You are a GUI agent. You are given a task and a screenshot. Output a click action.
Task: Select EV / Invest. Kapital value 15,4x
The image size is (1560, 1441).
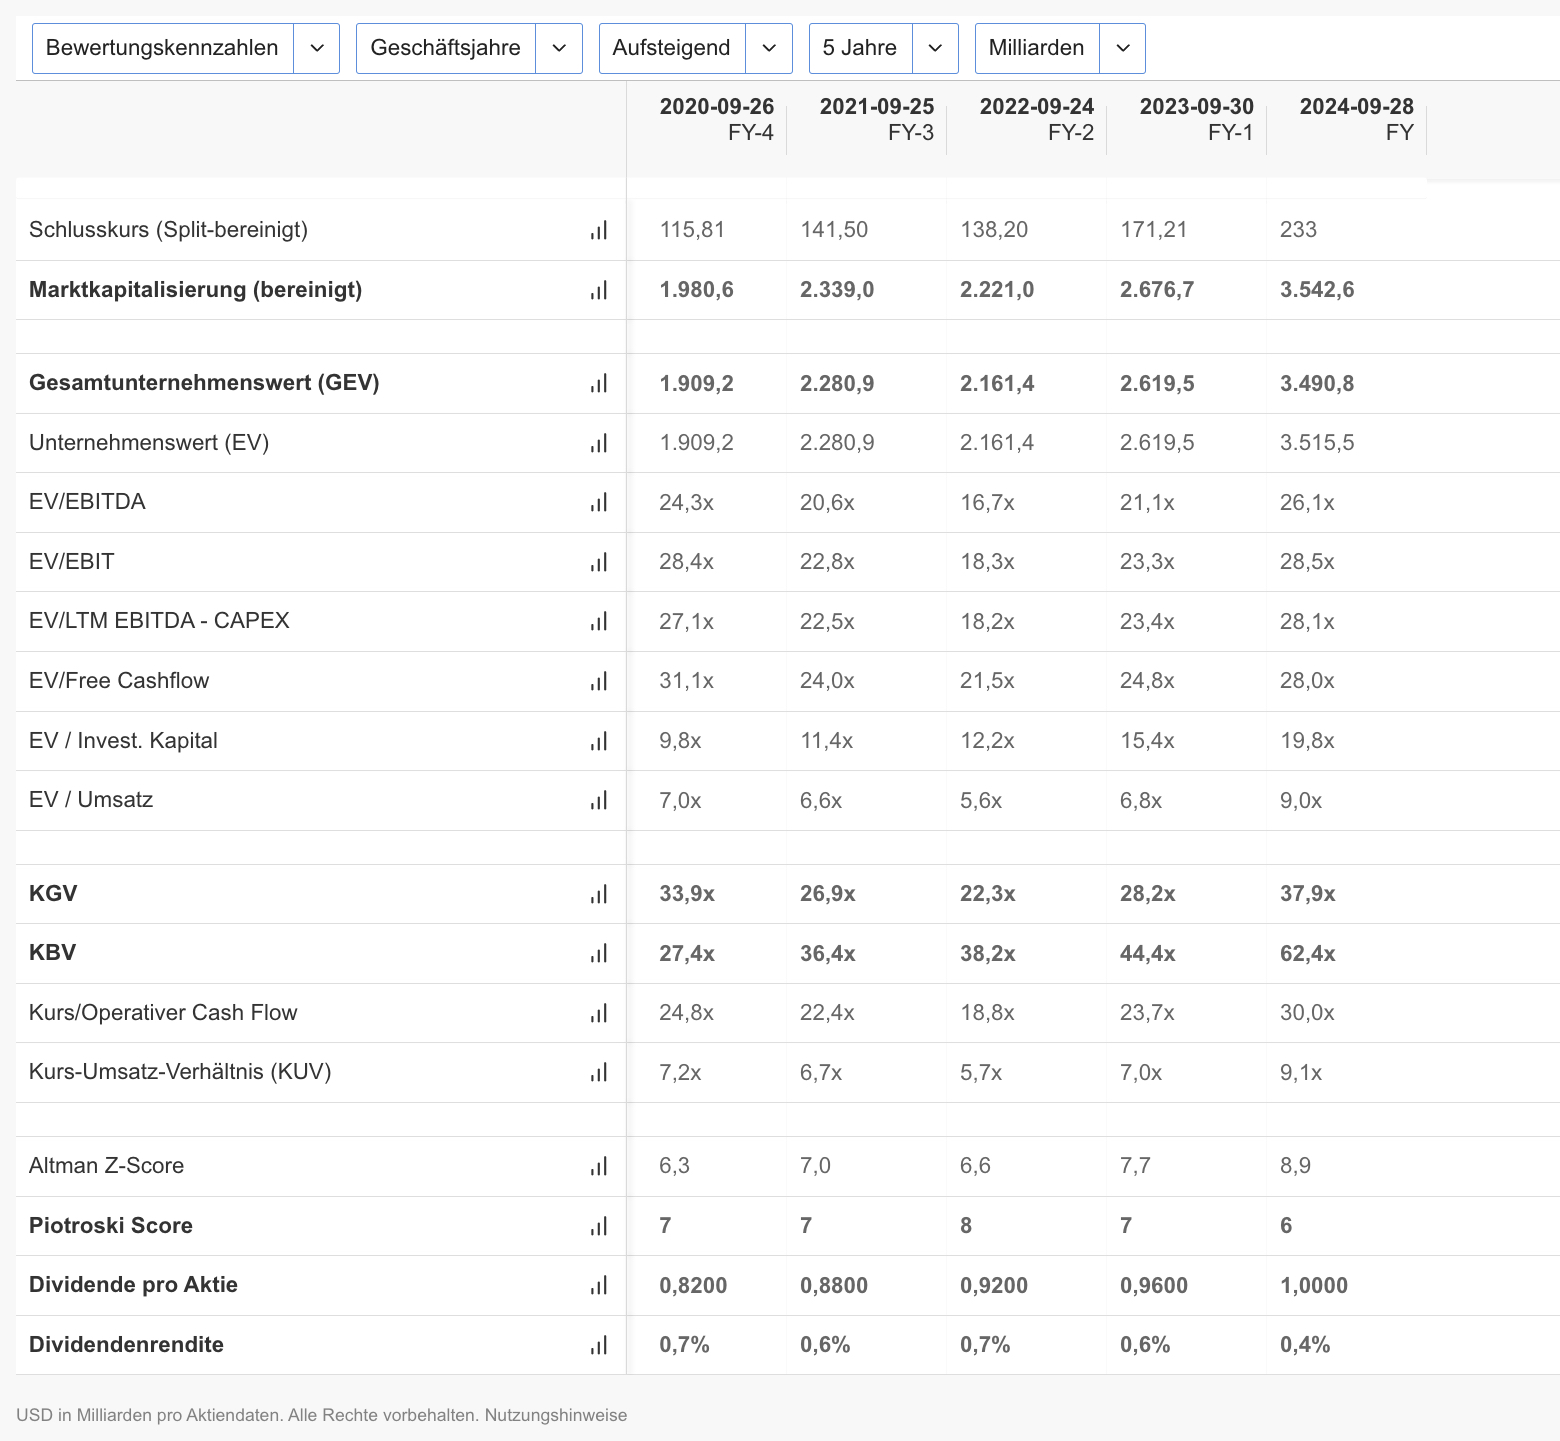tap(1147, 741)
